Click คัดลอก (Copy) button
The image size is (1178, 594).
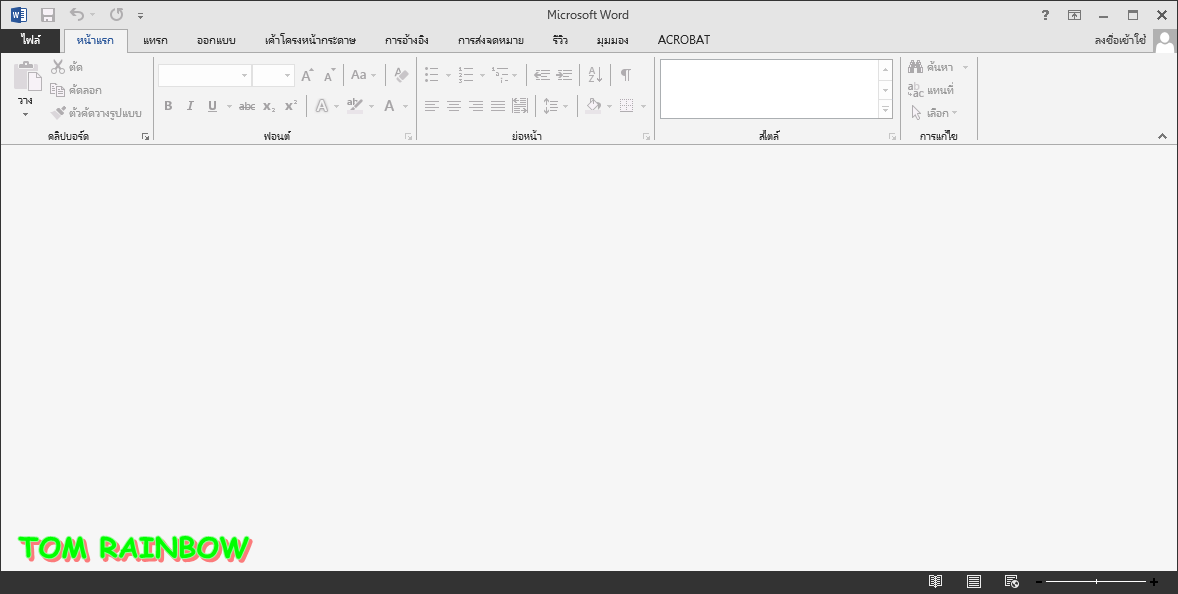tap(76, 90)
